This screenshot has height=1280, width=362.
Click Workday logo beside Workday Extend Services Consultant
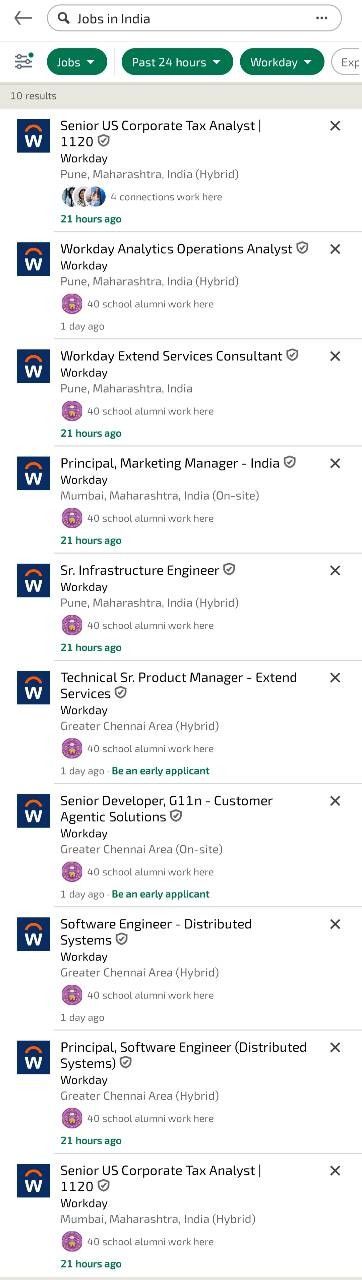33,366
